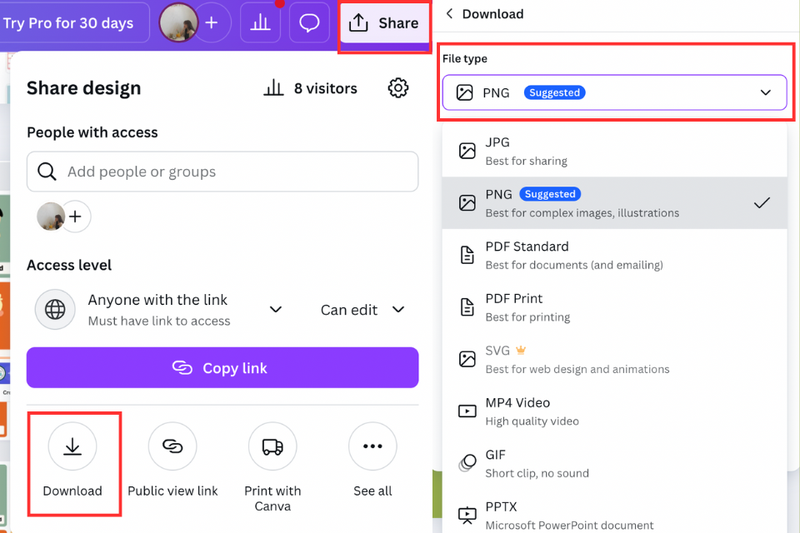
Task: Click the Print with Canva truck icon
Action: 272,446
